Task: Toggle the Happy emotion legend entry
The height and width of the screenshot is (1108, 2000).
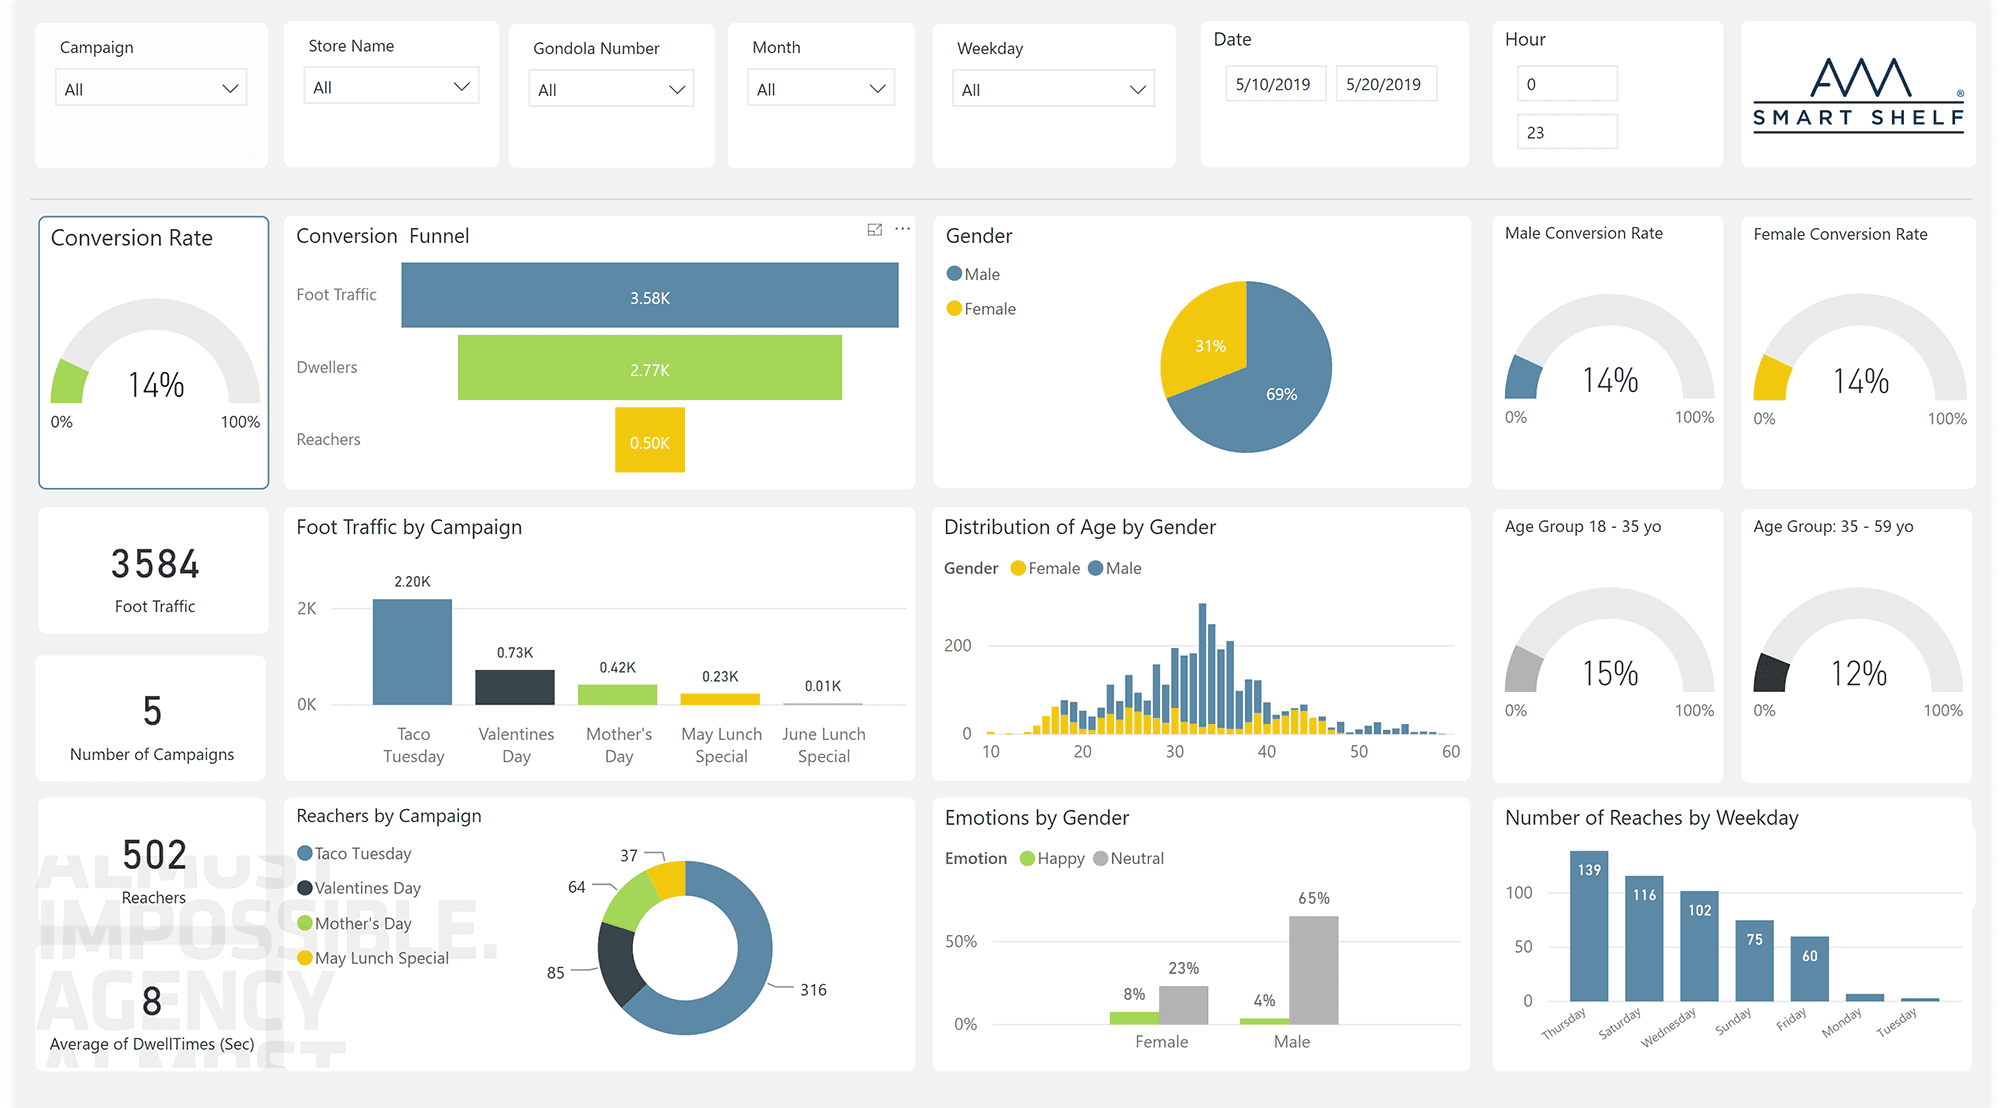Action: pyautogui.click(x=1052, y=858)
